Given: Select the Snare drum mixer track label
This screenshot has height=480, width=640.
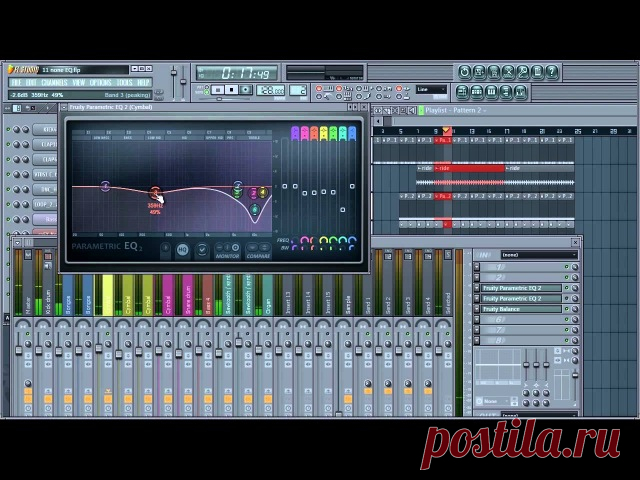Looking at the screenshot, I should (188, 295).
